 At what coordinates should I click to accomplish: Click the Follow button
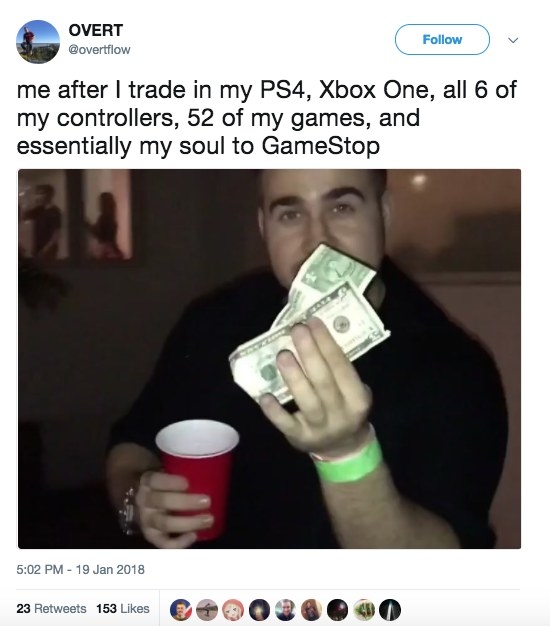442,40
